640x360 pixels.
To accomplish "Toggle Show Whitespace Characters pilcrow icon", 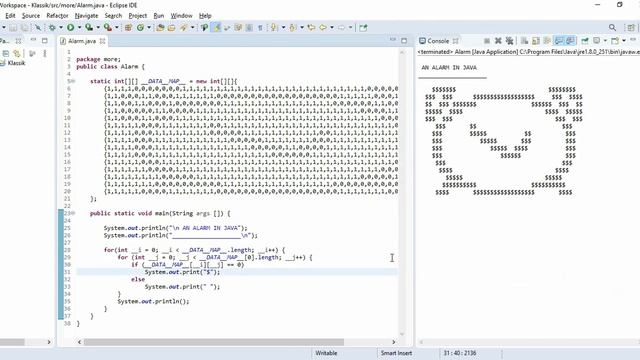I will click(260, 27).
